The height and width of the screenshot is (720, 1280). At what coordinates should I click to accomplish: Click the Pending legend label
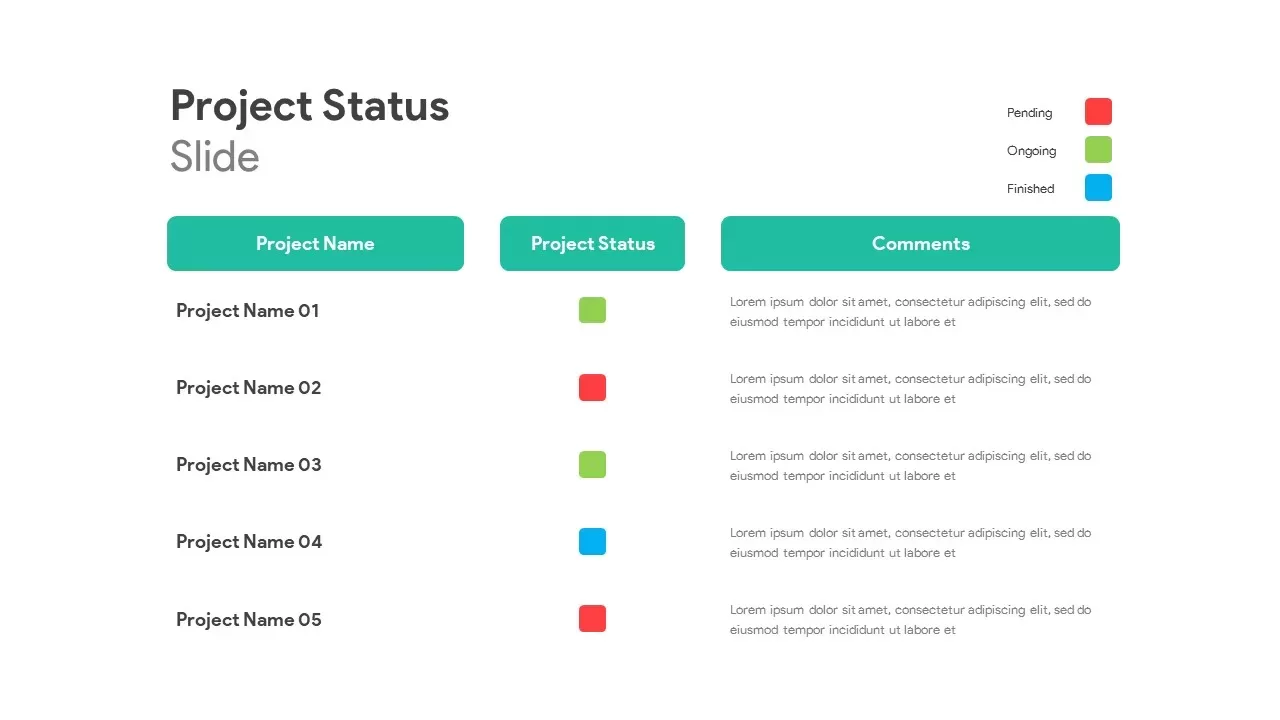click(1029, 113)
